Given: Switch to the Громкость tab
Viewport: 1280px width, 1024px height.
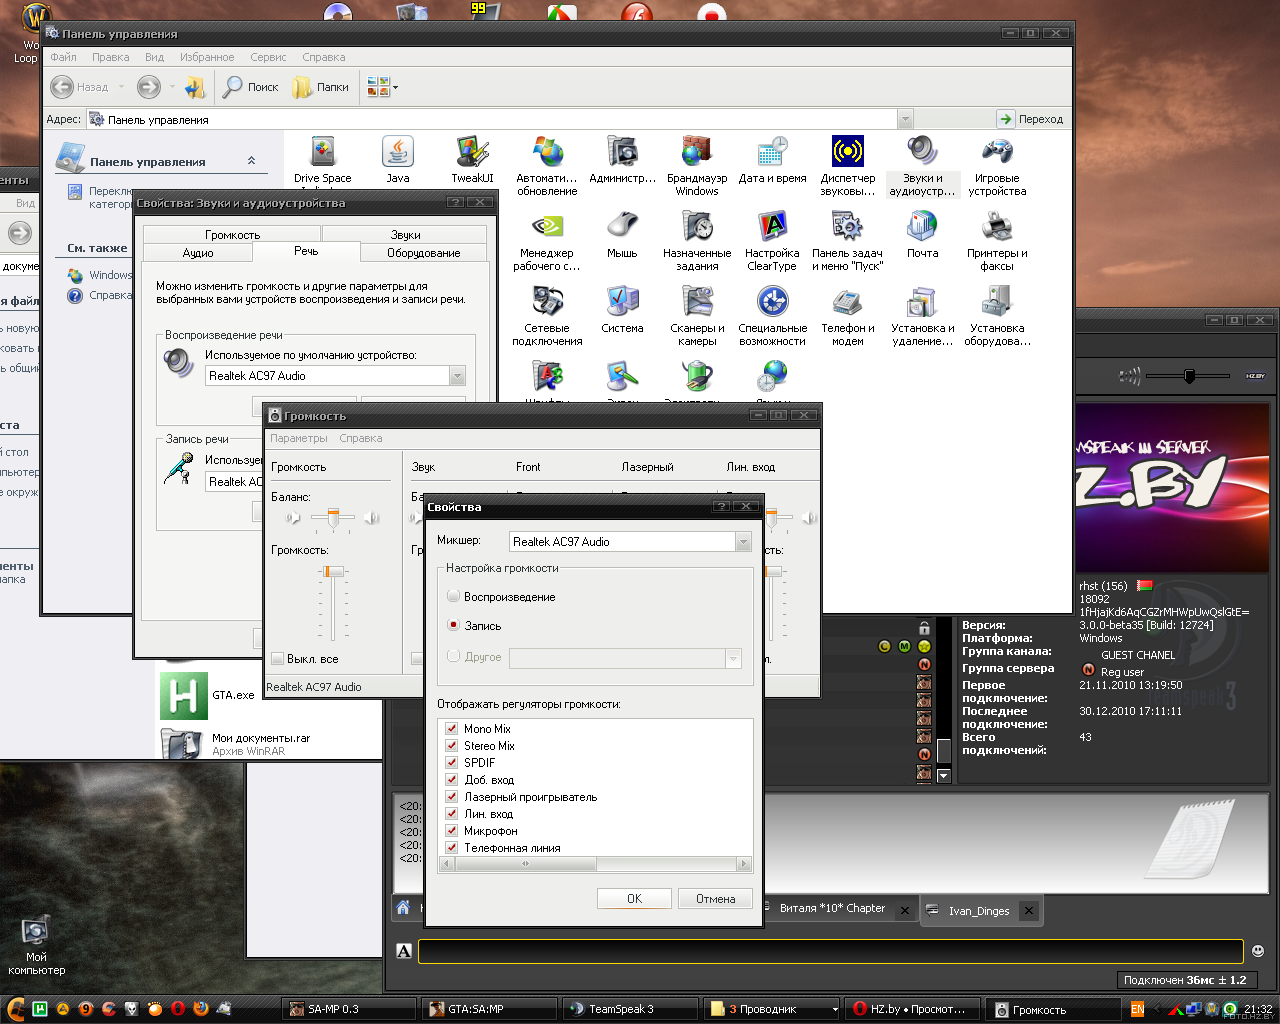Looking at the screenshot, I should pyautogui.click(x=233, y=234).
